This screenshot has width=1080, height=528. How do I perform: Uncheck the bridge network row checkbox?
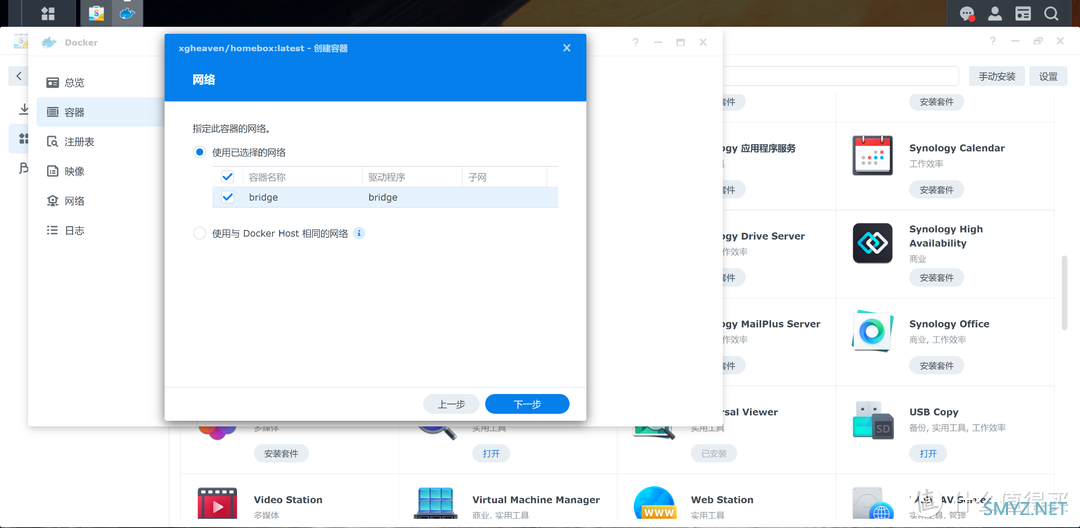pos(227,197)
